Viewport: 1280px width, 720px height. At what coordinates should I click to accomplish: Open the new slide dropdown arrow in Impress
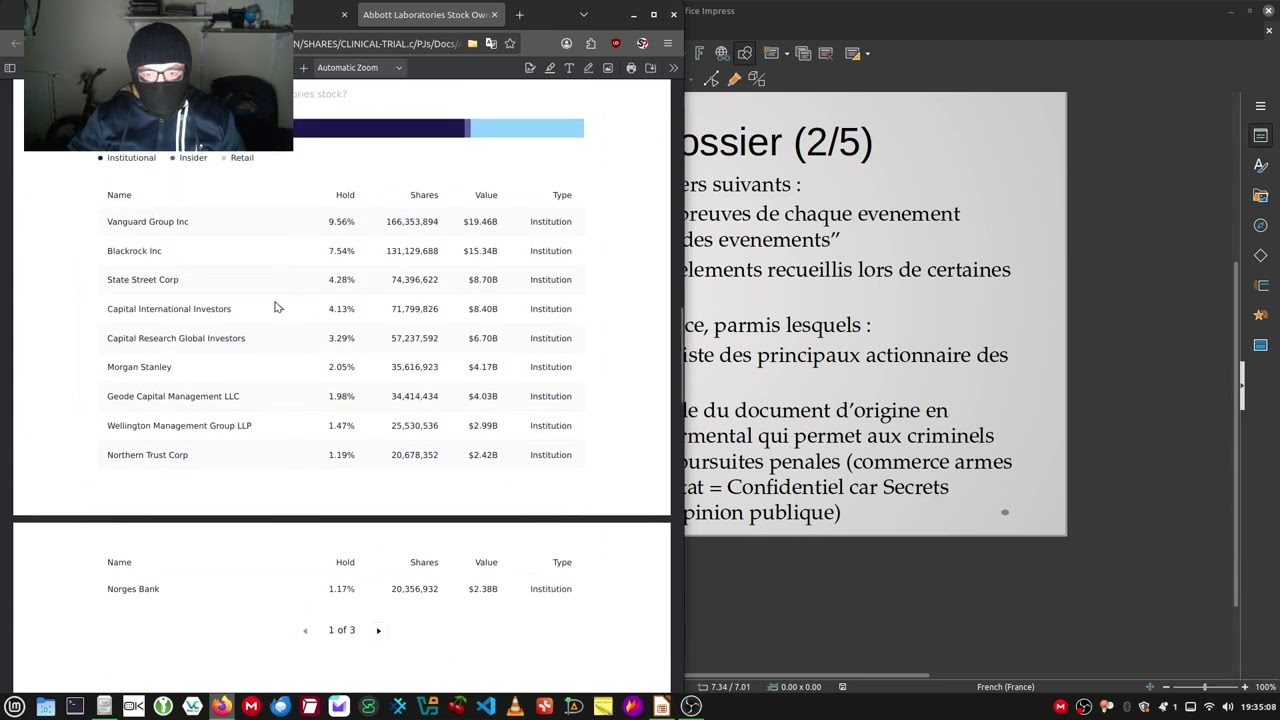pos(787,53)
